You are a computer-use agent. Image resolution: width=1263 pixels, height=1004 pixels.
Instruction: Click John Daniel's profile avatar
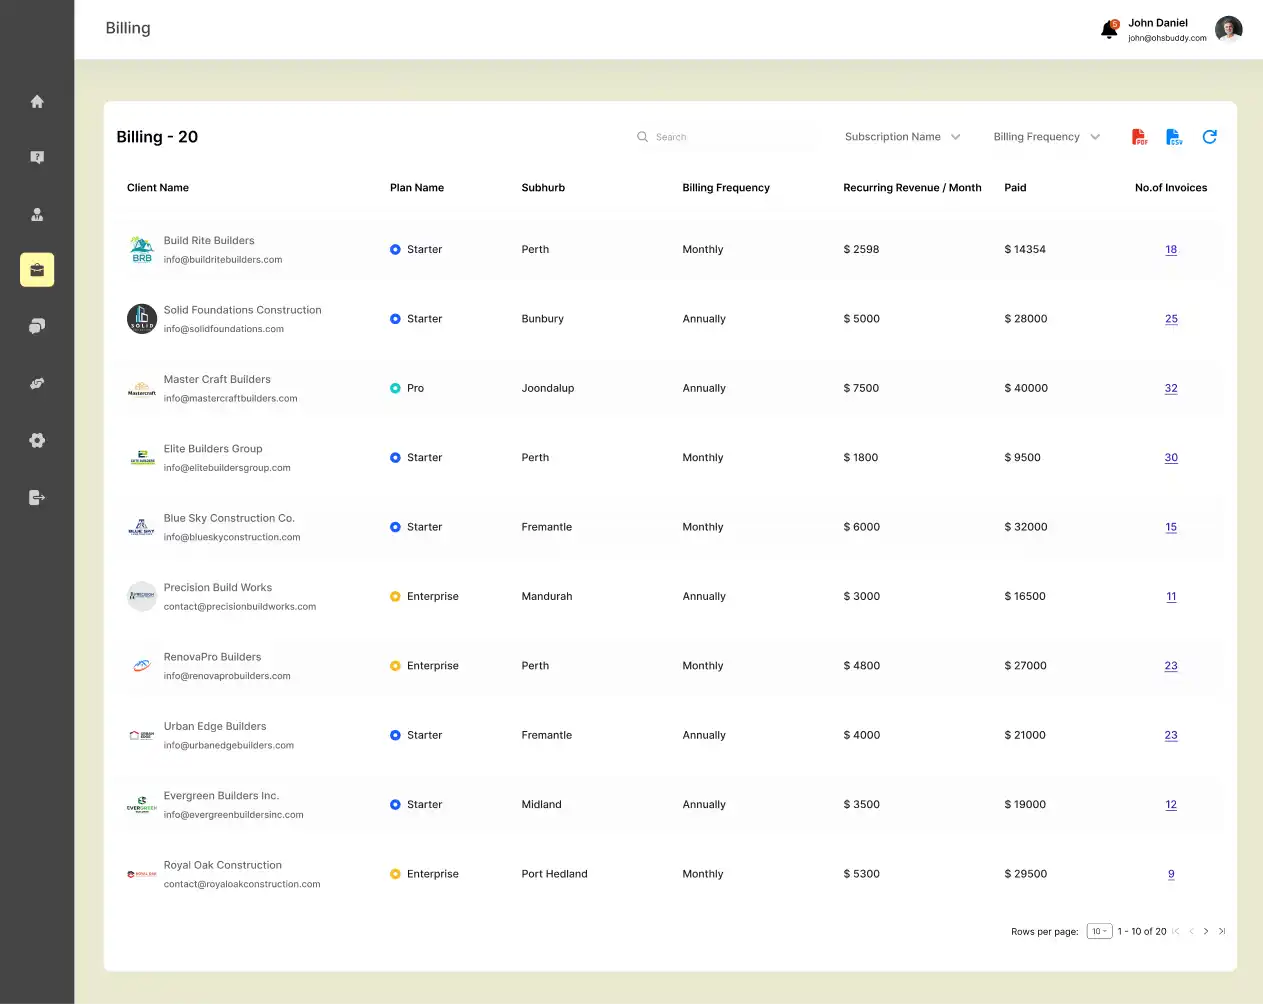tap(1228, 30)
